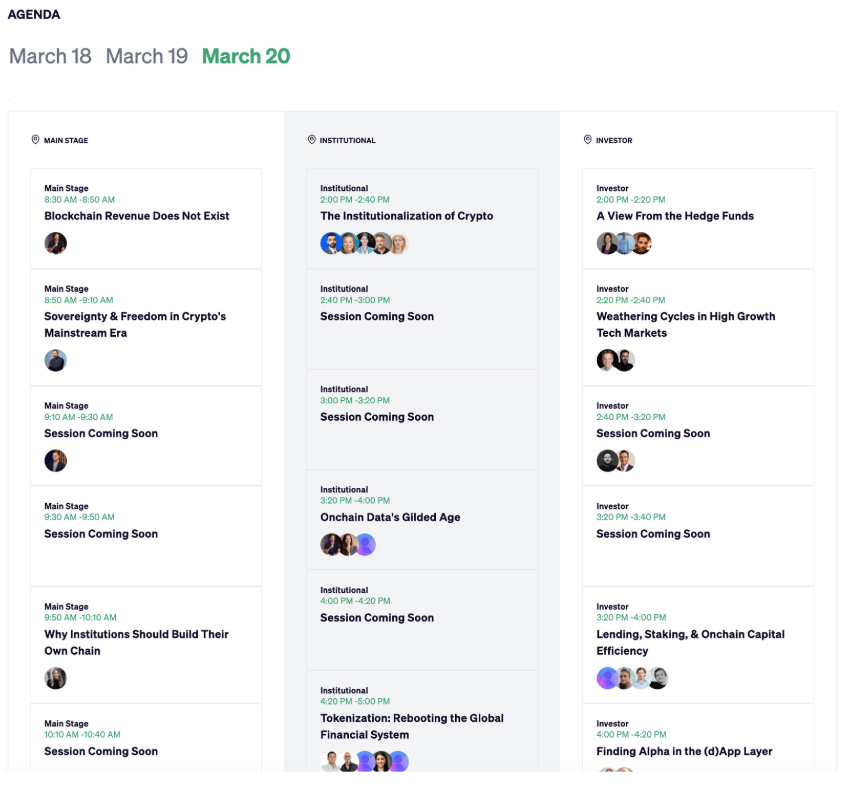Switch to the March 19 agenda tab

[146, 56]
